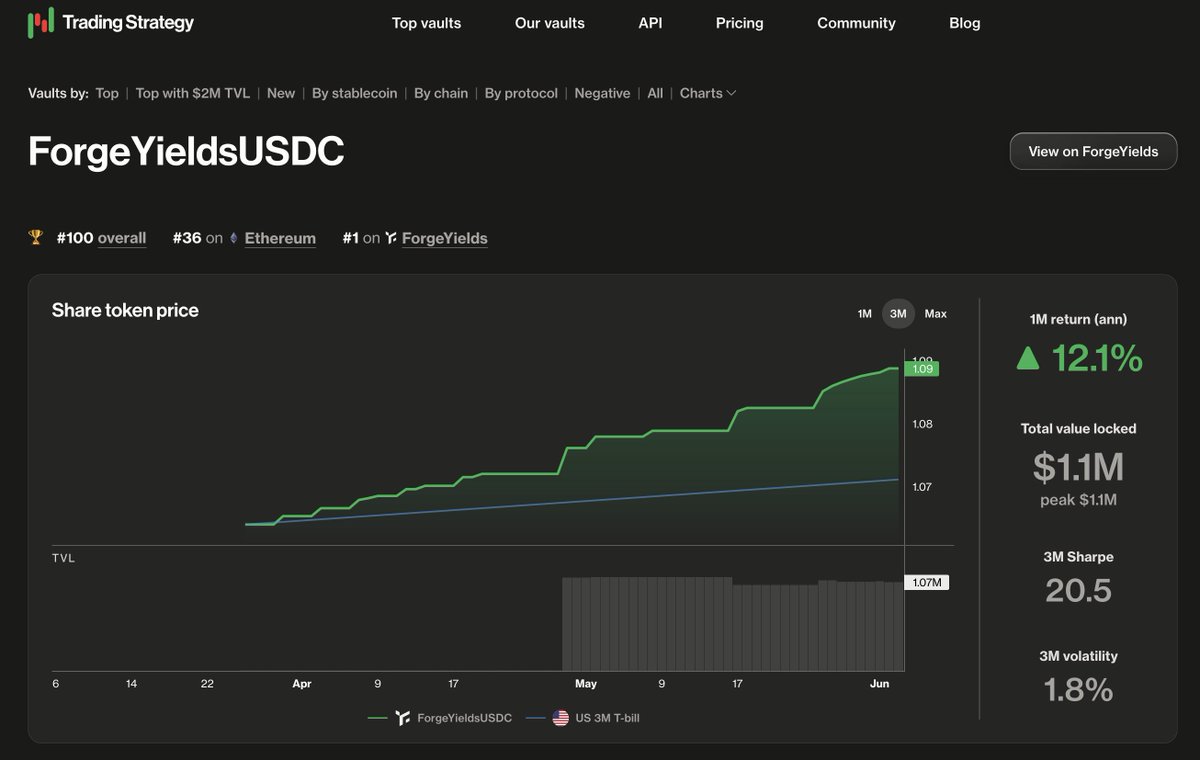
Task: Click the May date axis label
Action: coord(586,684)
